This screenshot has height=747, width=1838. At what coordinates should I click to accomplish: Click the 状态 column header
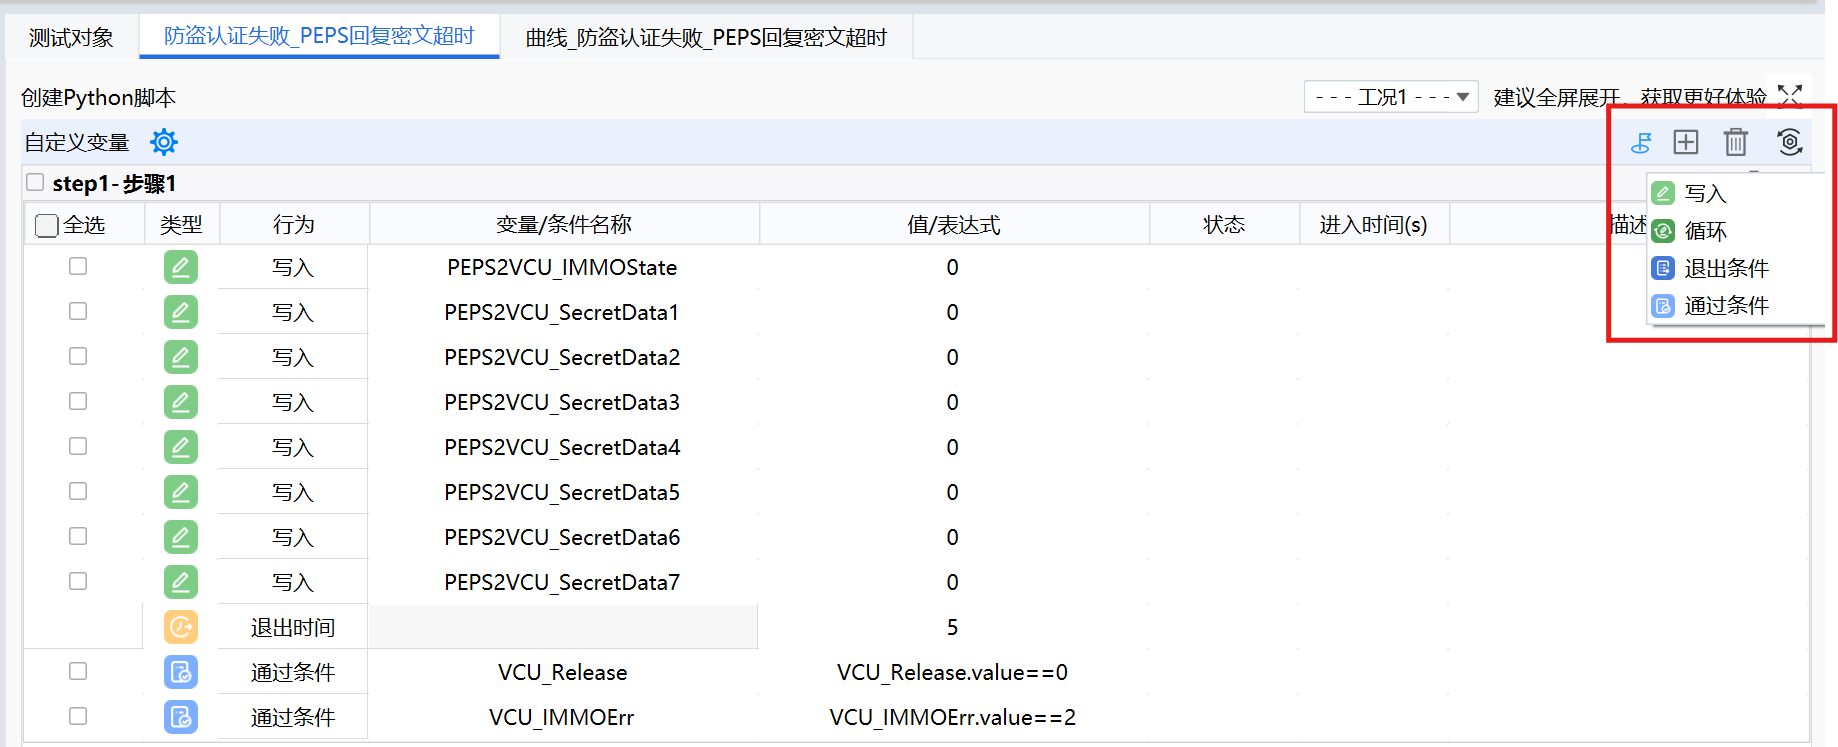pyautogui.click(x=1224, y=225)
